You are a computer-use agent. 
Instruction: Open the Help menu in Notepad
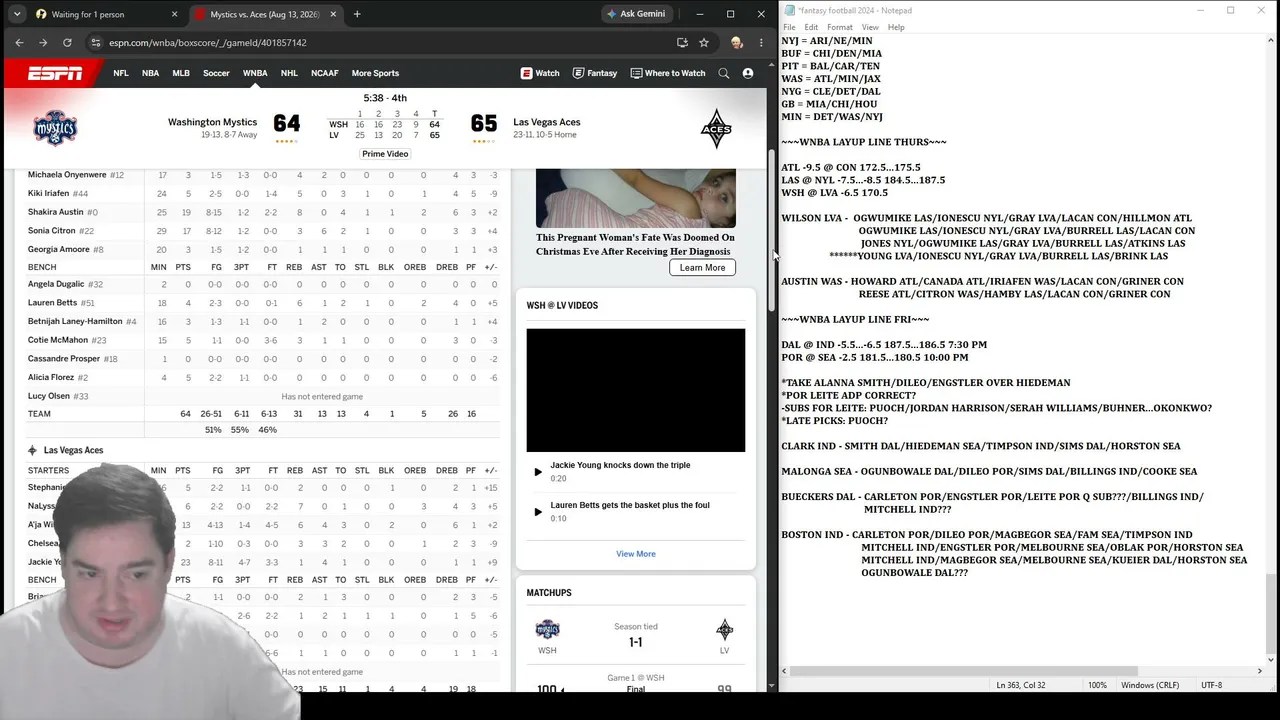(896, 27)
